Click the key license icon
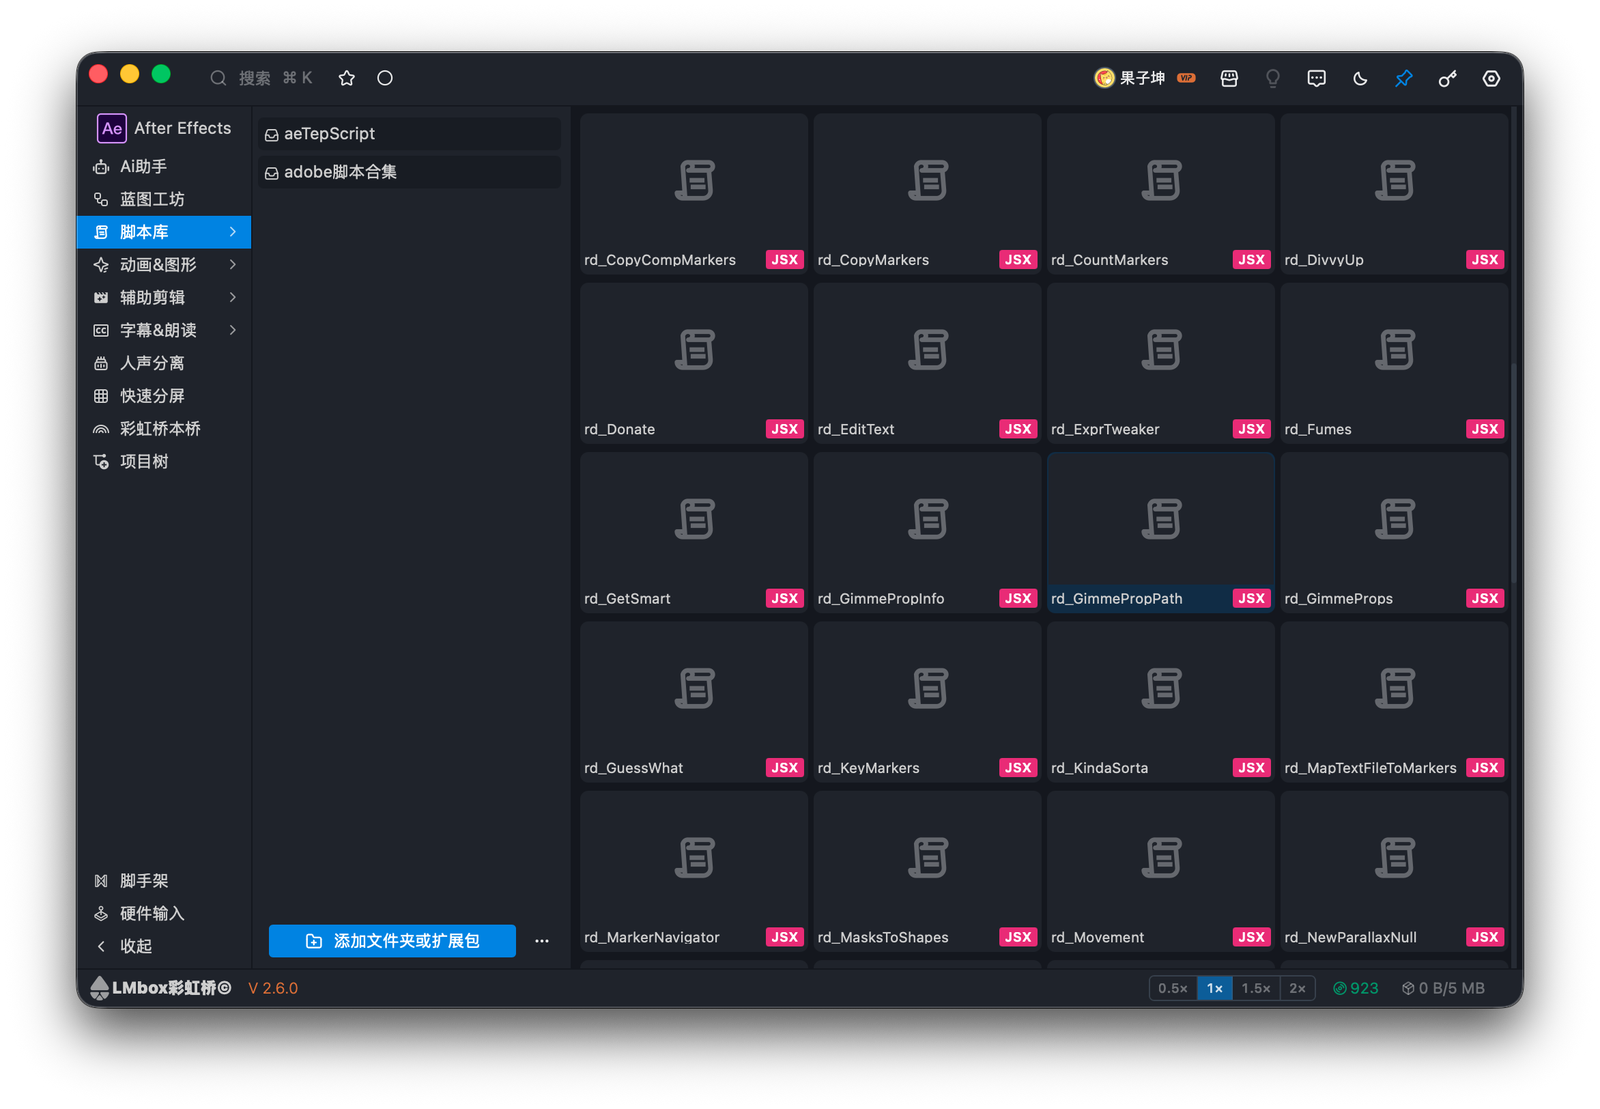The image size is (1600, 1109). pos(1447,78)
